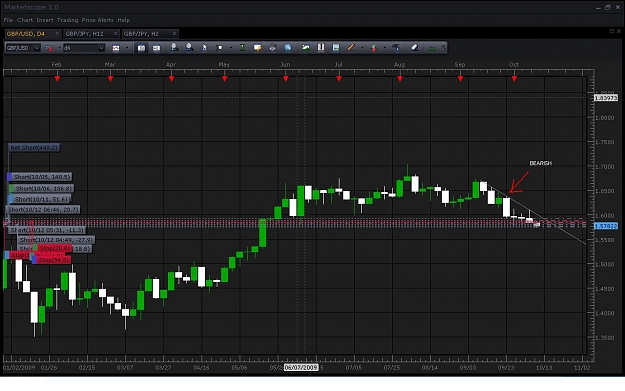The image size is (625, 391).
Task: Open the File menu
Action: coord(8,20)
